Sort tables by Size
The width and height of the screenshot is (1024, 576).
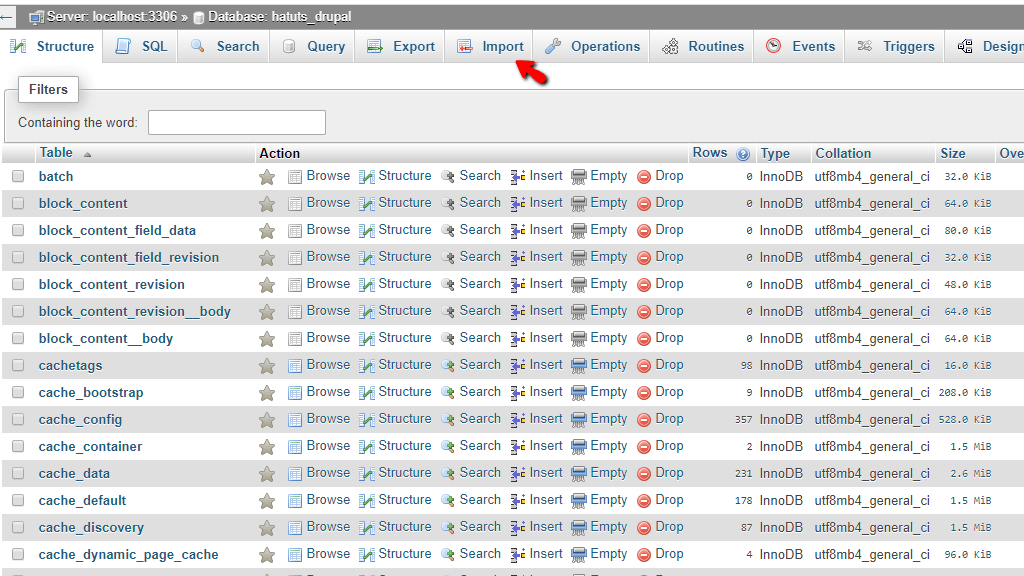coord(950,153)
